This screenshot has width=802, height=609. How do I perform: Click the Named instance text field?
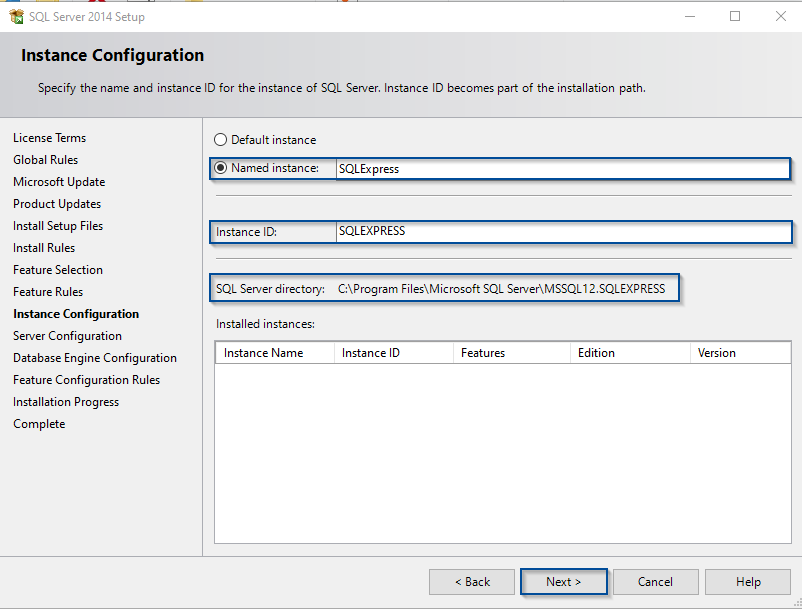560,169
